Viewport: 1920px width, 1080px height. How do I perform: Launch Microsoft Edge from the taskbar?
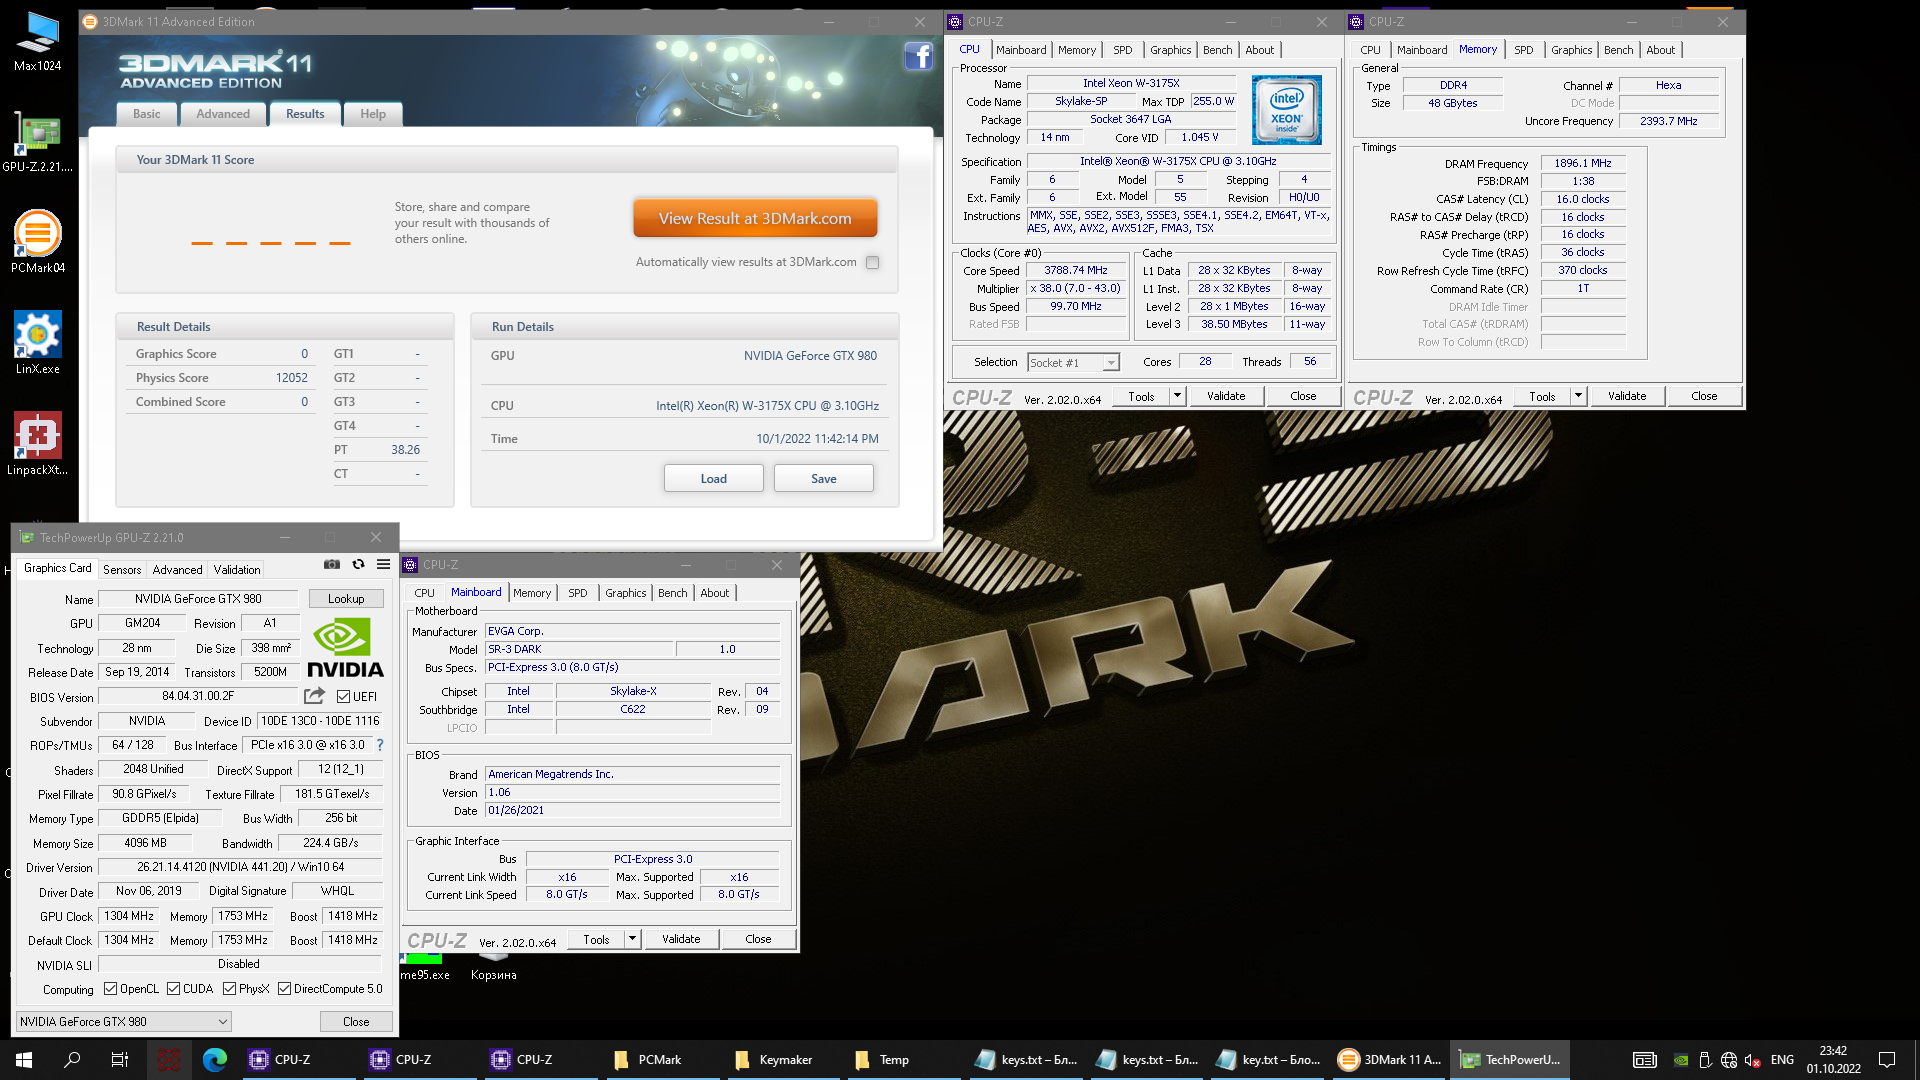pos(215,1060)
